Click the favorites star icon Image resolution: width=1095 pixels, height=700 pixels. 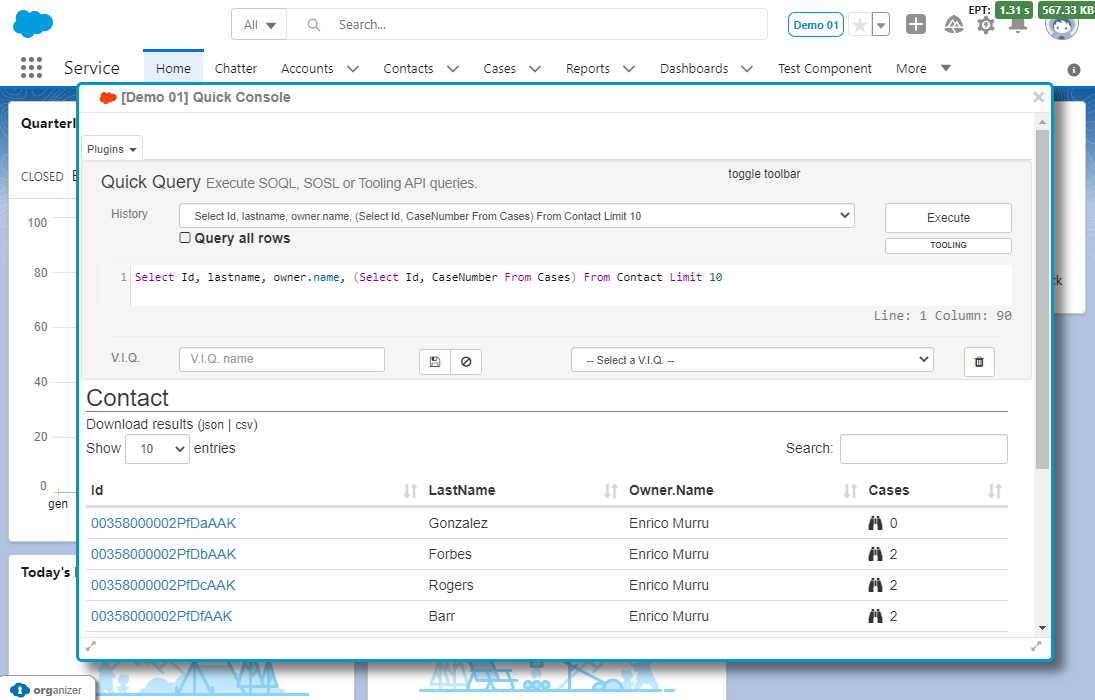pyautogui.click(x=860, y=25)
